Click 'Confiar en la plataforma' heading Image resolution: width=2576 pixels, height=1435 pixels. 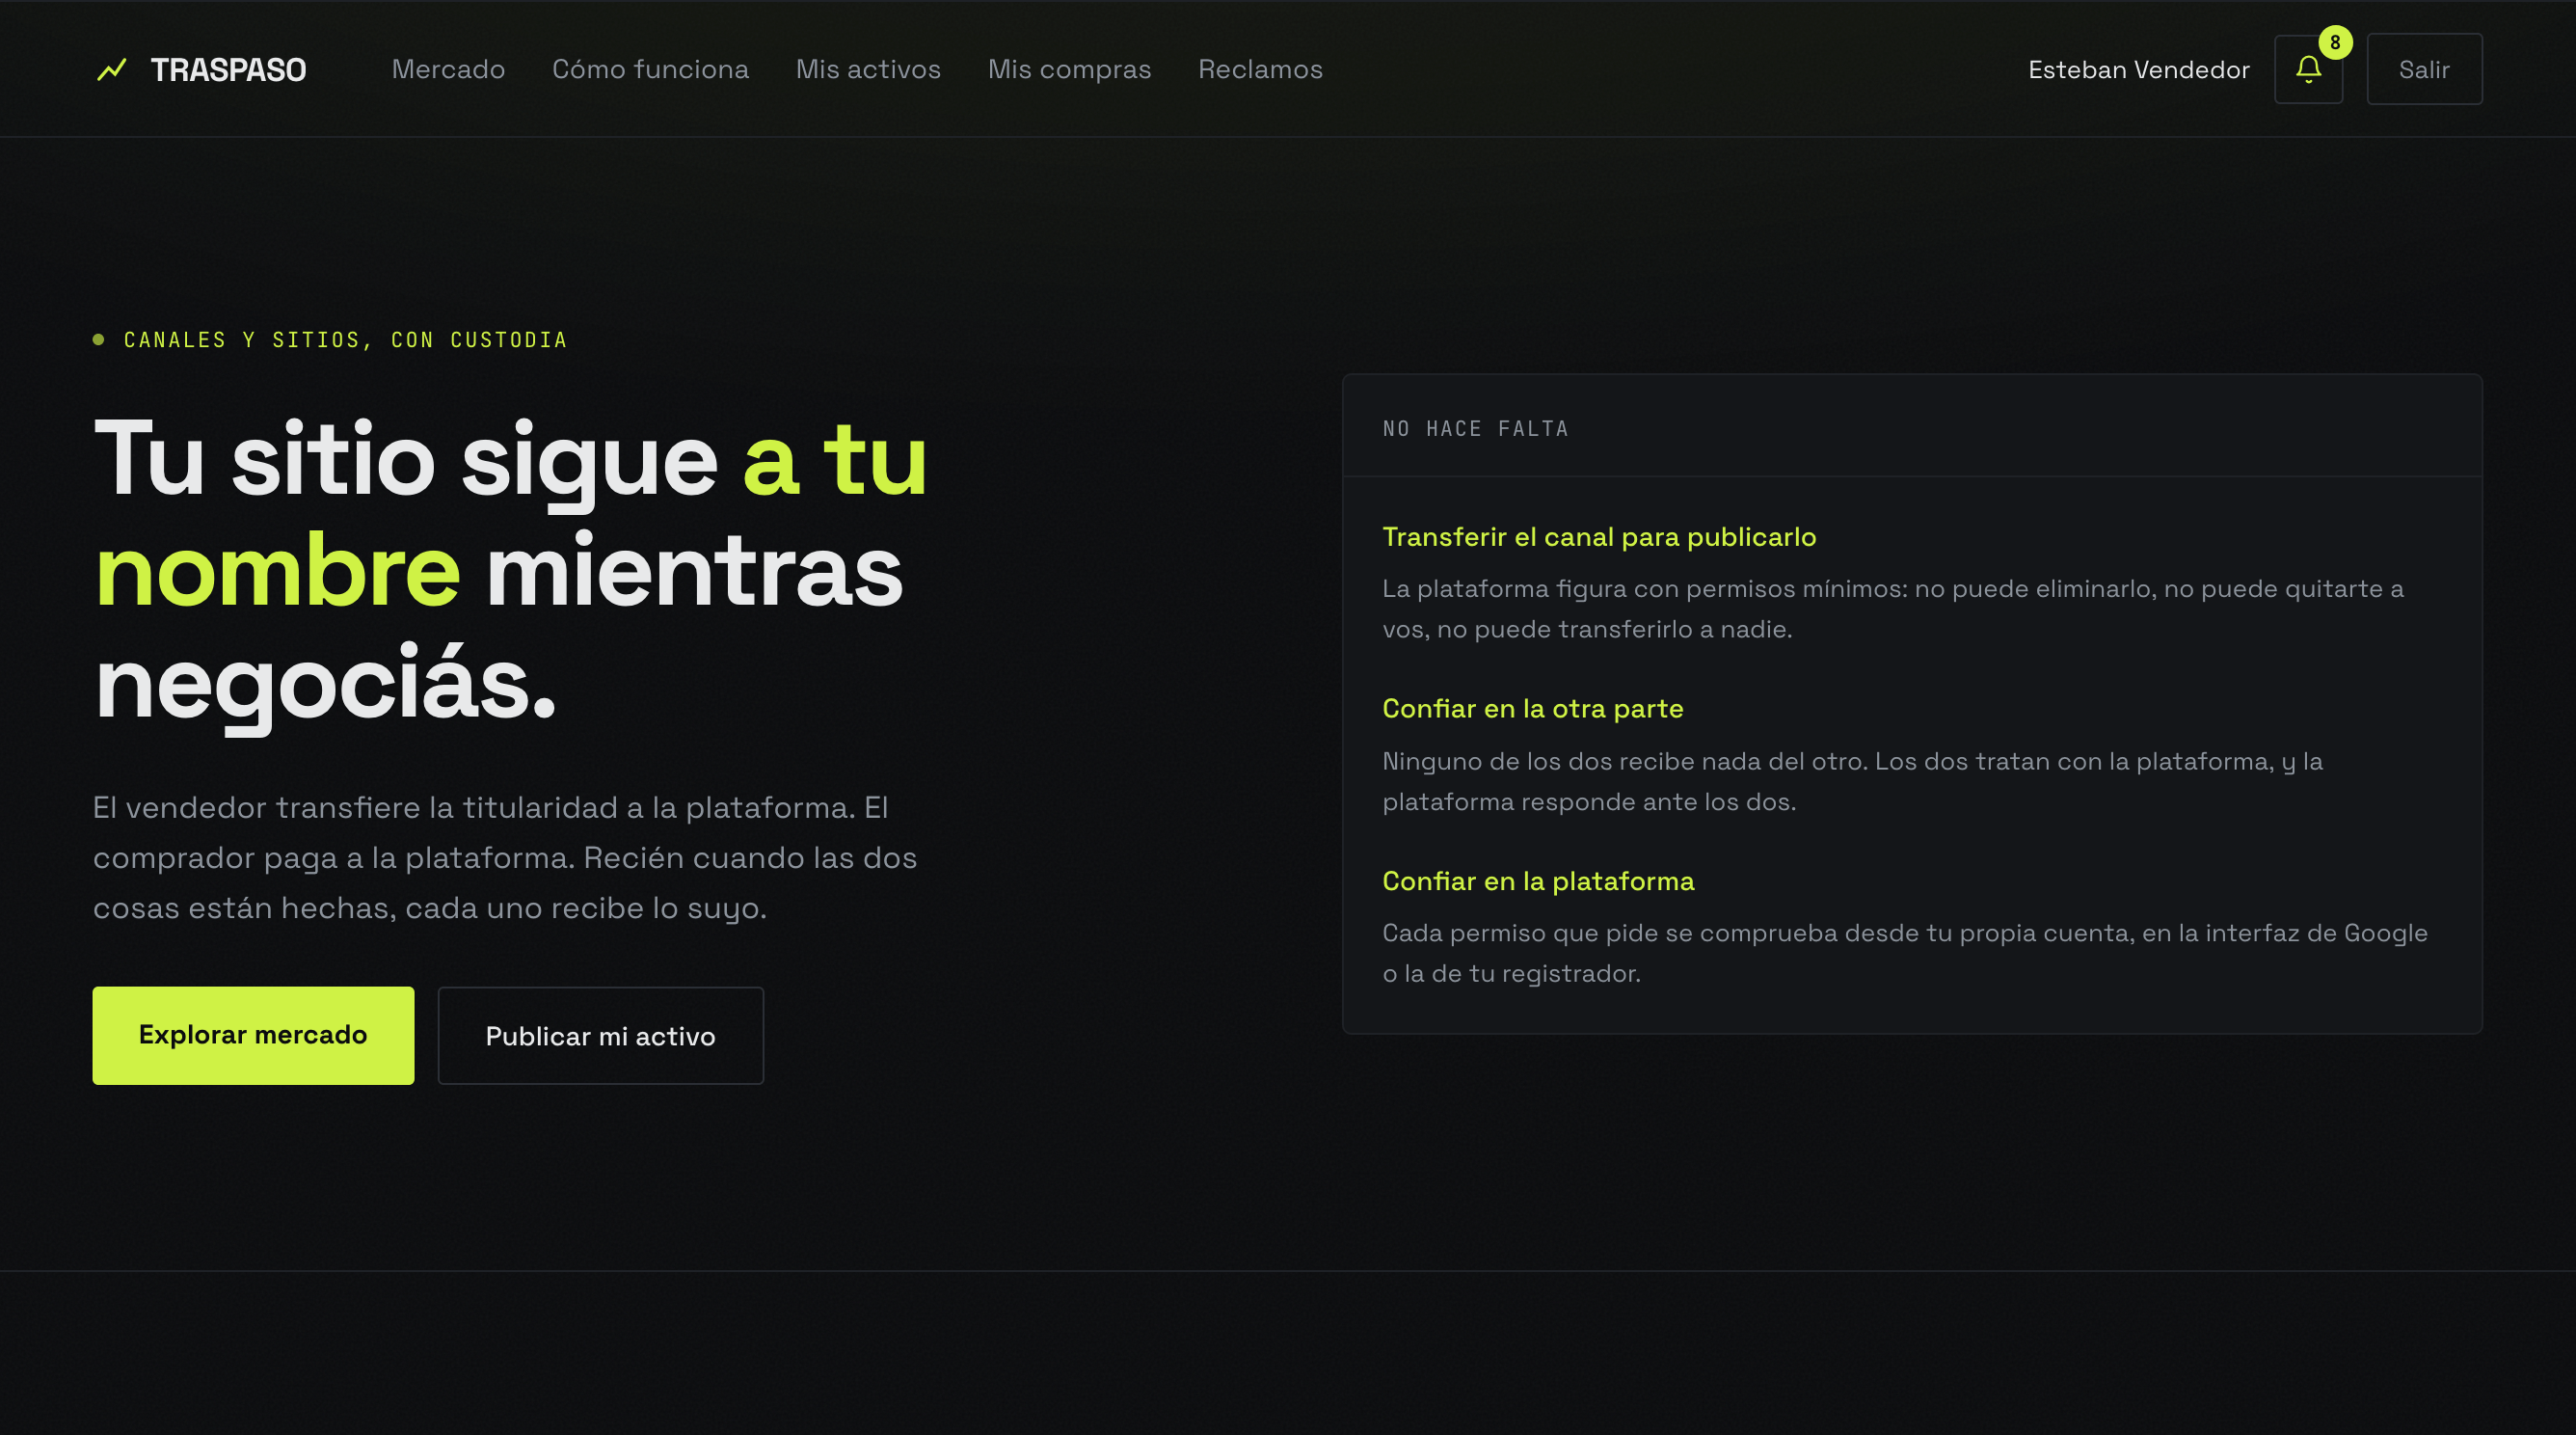[1538, 881]
